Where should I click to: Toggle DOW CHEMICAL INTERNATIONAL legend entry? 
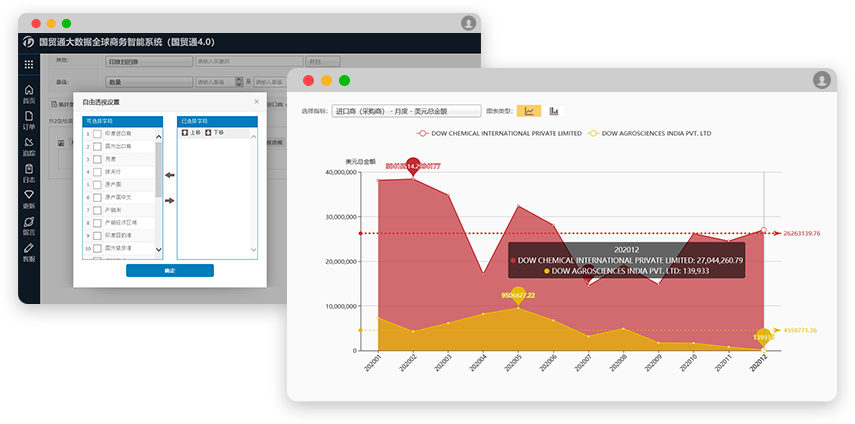(499, 134)
